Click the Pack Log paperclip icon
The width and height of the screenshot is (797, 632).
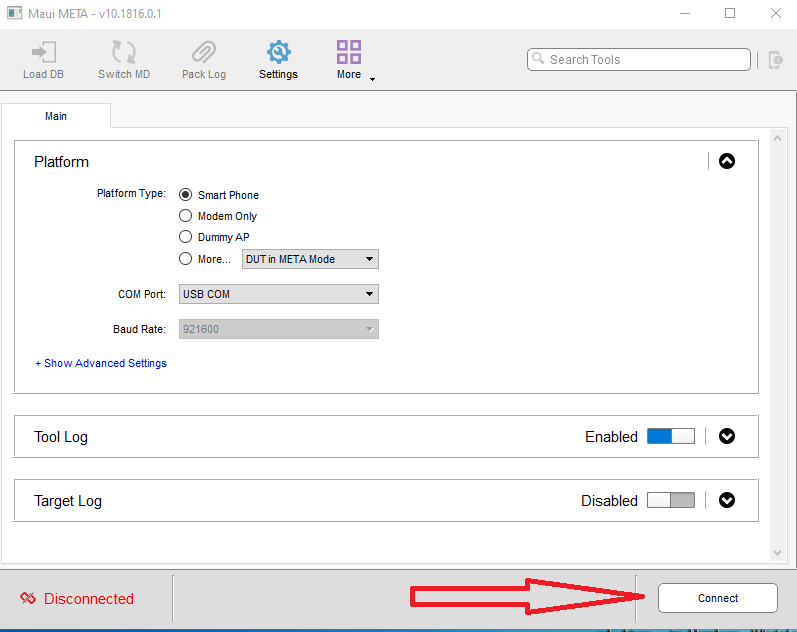click(204, 52)
